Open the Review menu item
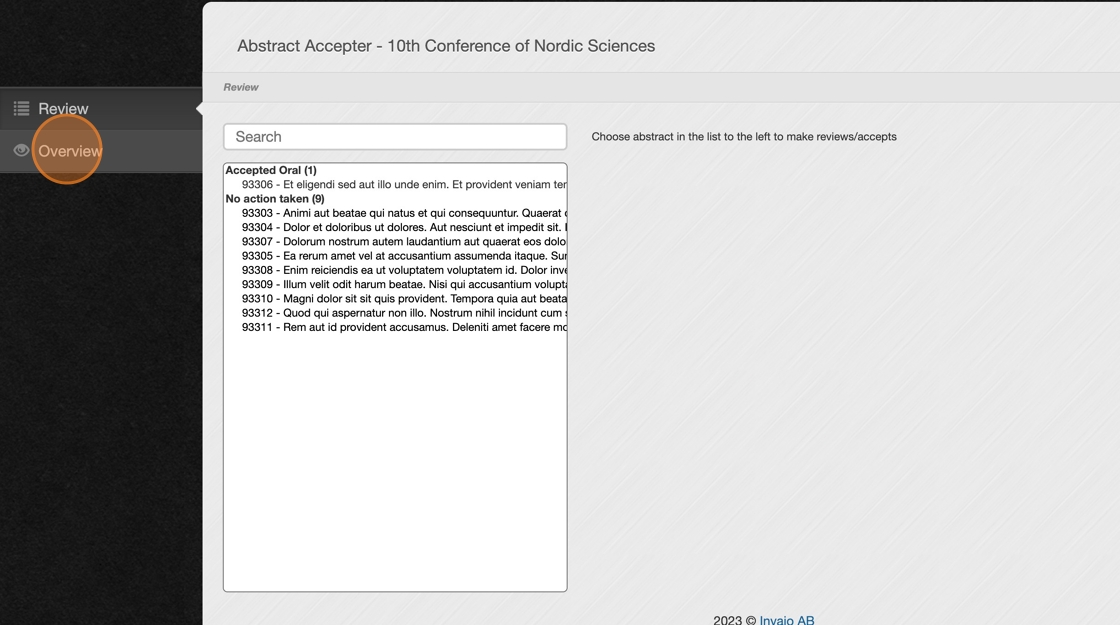Image resolution: width=1120 pixels, height=625 pixels. pyautogui.click(x=101, y=109)
